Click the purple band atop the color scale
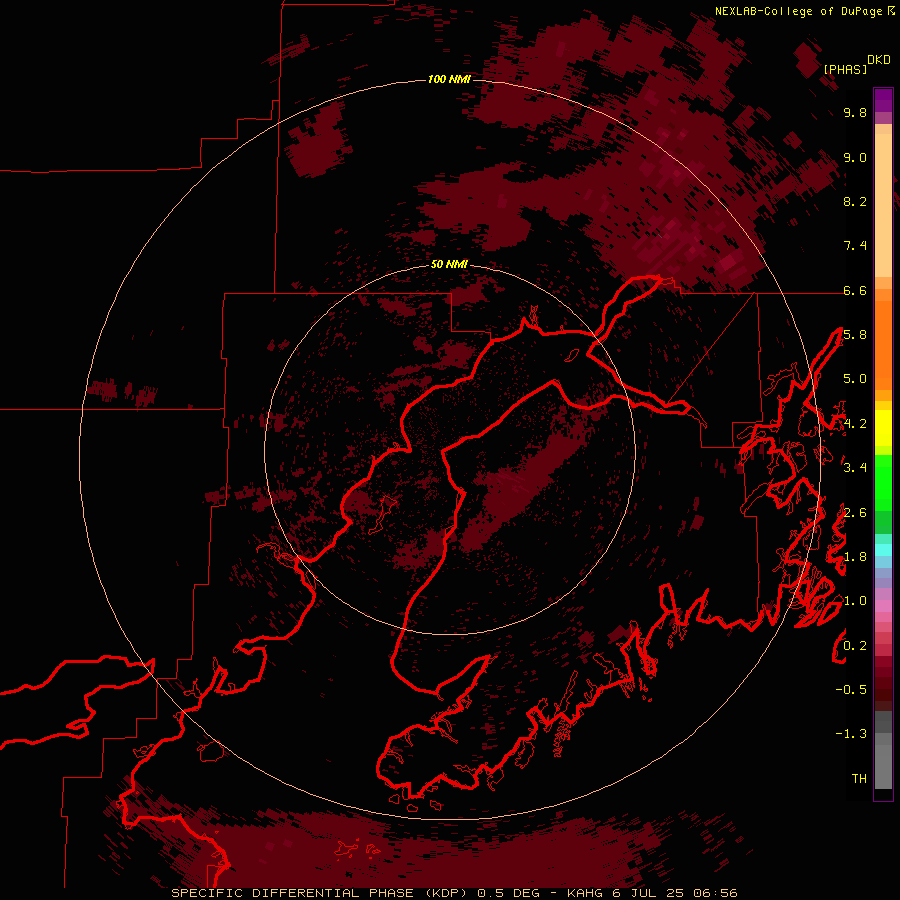This screenshot has width=900, height=900. [x=883, y=100]
